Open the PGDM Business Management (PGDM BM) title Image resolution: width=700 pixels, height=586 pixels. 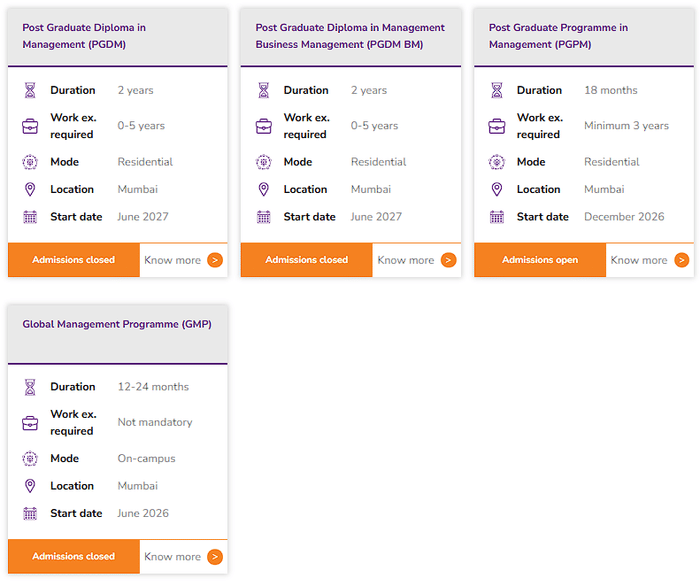coord(350,36)
